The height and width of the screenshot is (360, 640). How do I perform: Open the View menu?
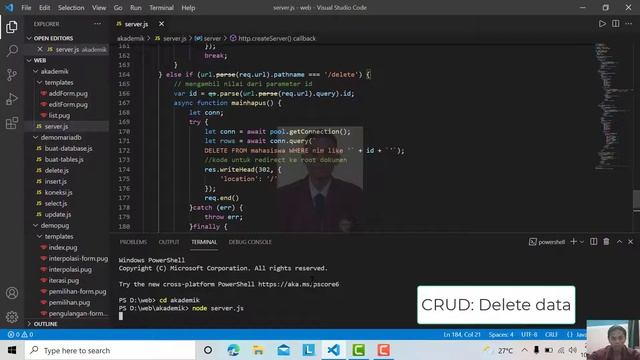(x=99, y=8)
